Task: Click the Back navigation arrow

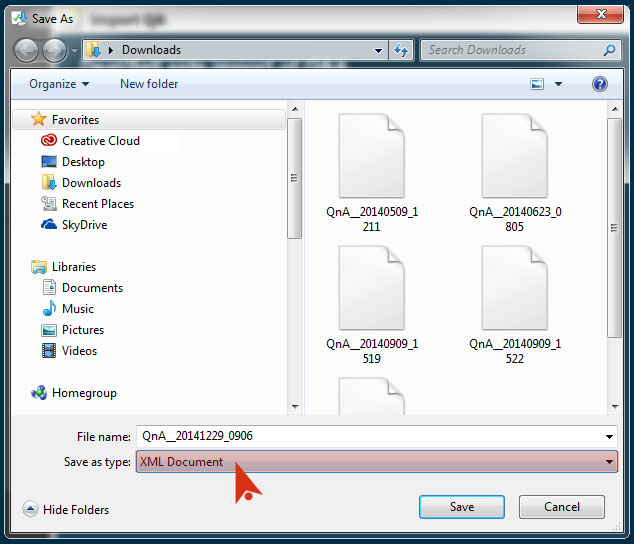Action: (26, 50)
